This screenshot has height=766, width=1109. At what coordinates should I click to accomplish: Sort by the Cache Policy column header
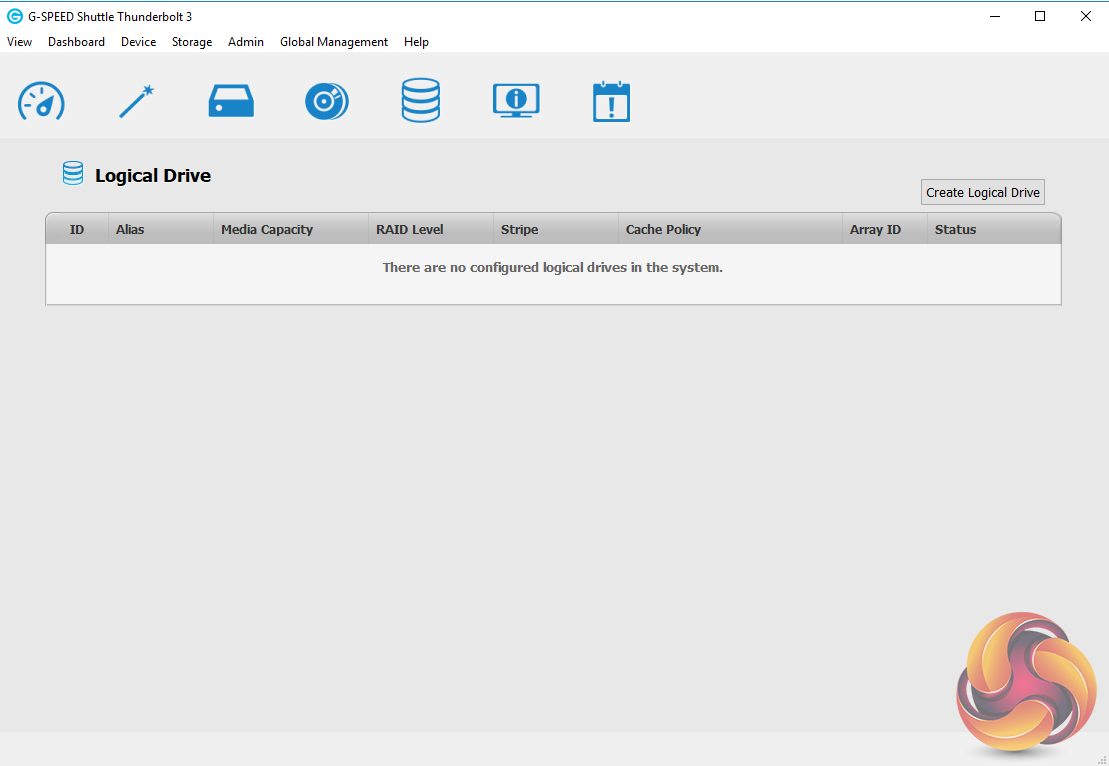click(731, 229)
